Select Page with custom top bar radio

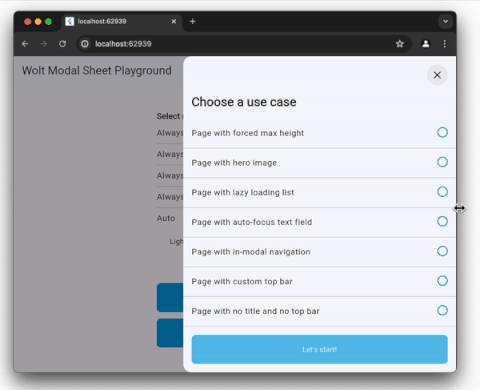click(x=442, y=281)
